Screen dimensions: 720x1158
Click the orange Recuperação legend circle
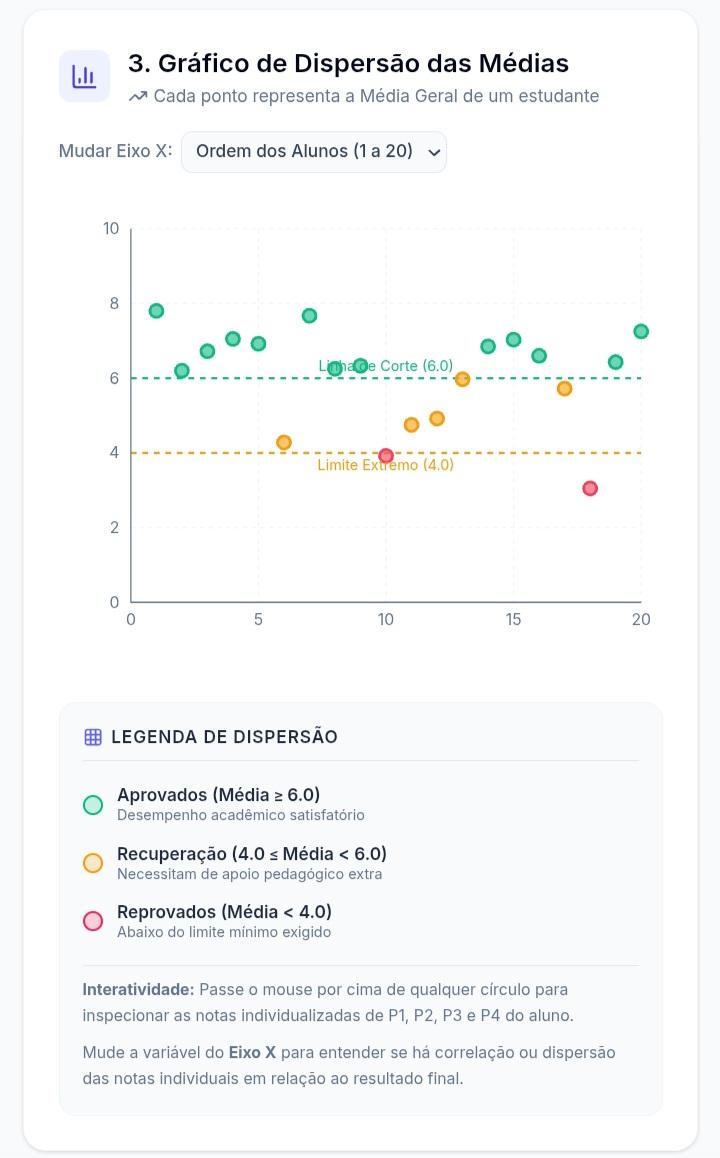pyautogui.click(x=93, y=863)
